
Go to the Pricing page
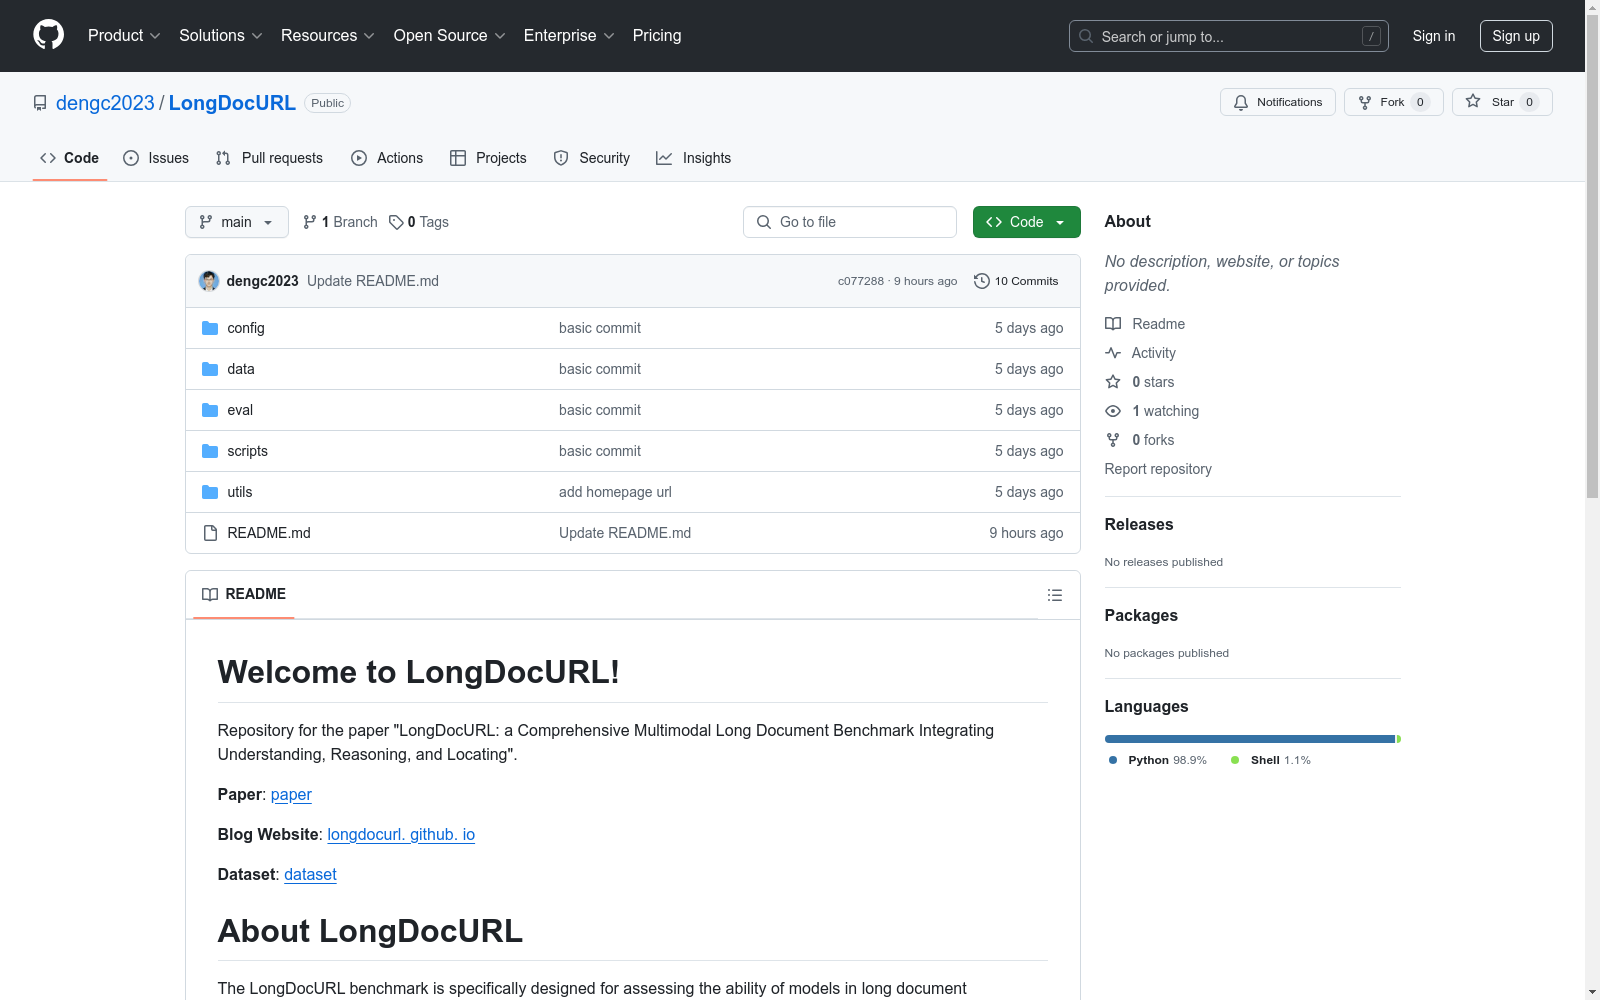657,35
